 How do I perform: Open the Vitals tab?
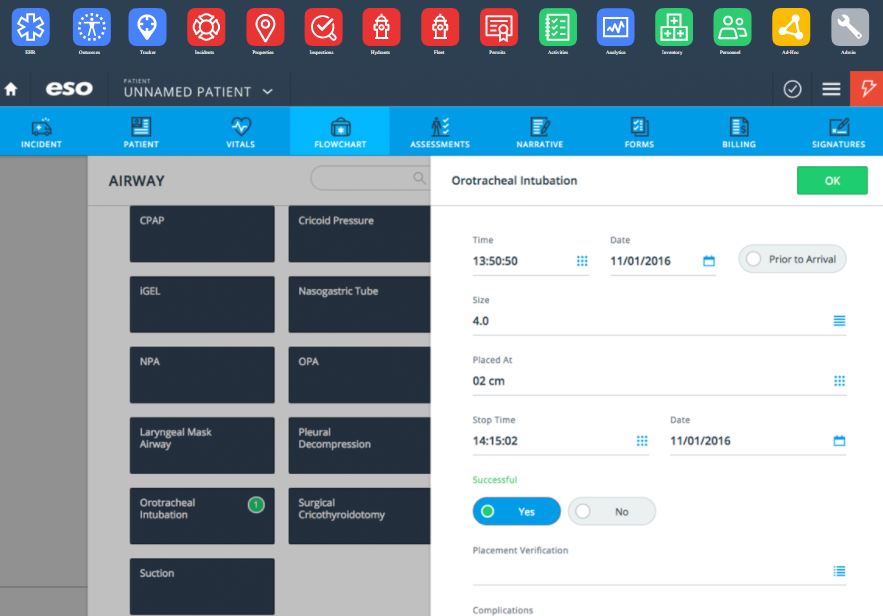240,131
